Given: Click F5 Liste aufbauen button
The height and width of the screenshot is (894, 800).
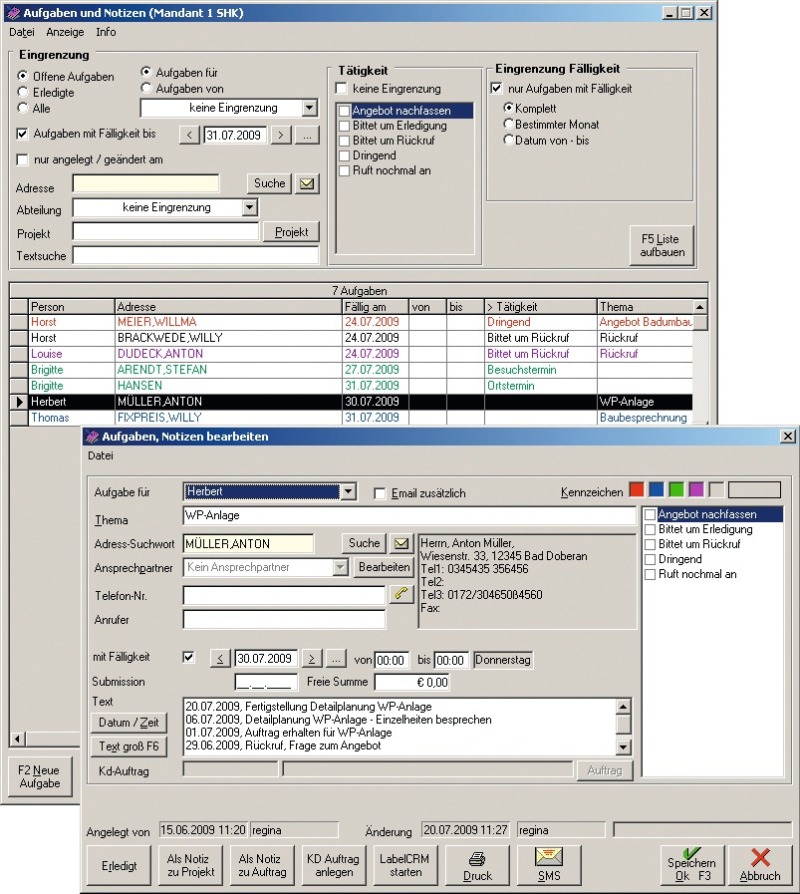Looking at the screenshot, I should 662,245.
